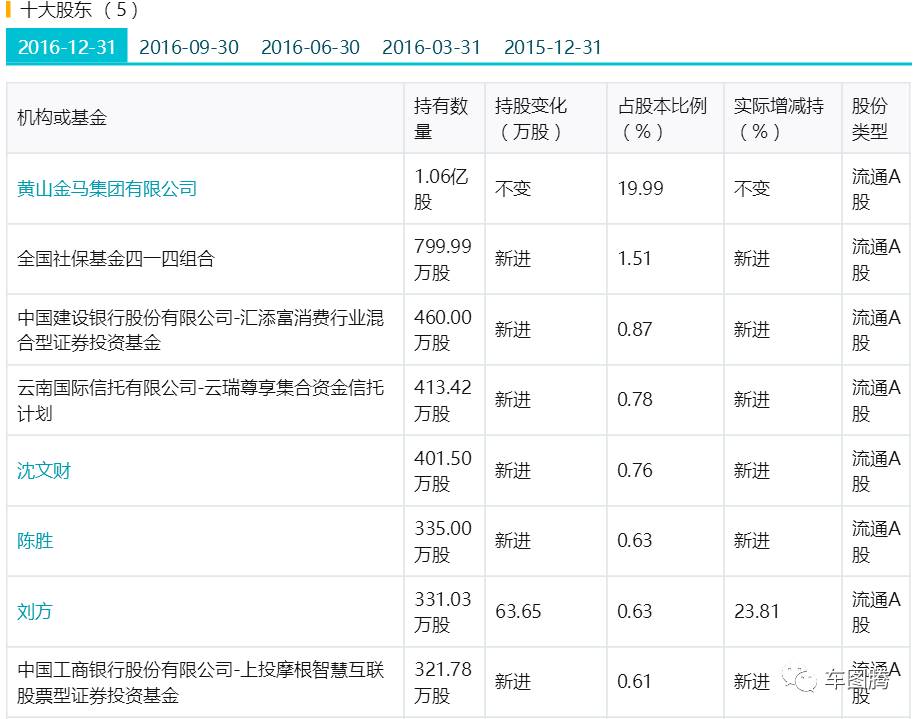Open the 沈文财 shareholder link
919x719 pixels.
(43, 471)
